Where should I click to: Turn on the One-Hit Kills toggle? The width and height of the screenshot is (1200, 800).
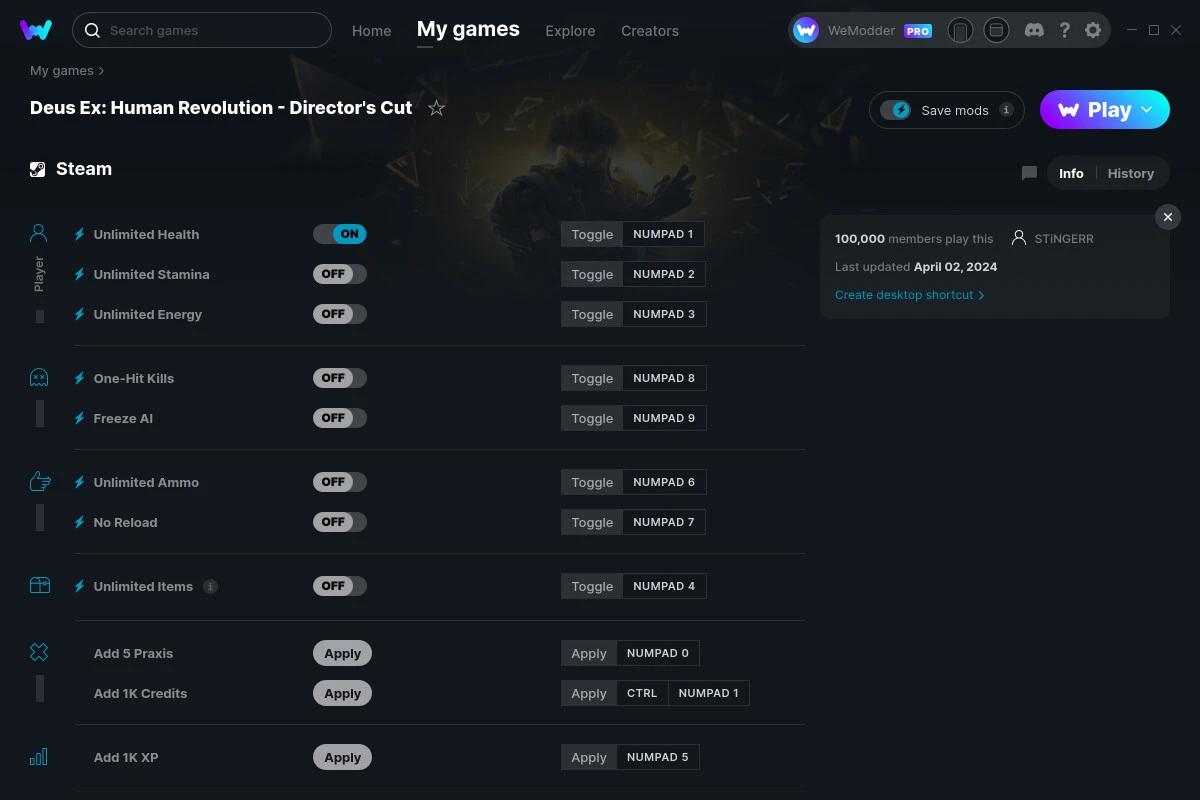point(340,378)
